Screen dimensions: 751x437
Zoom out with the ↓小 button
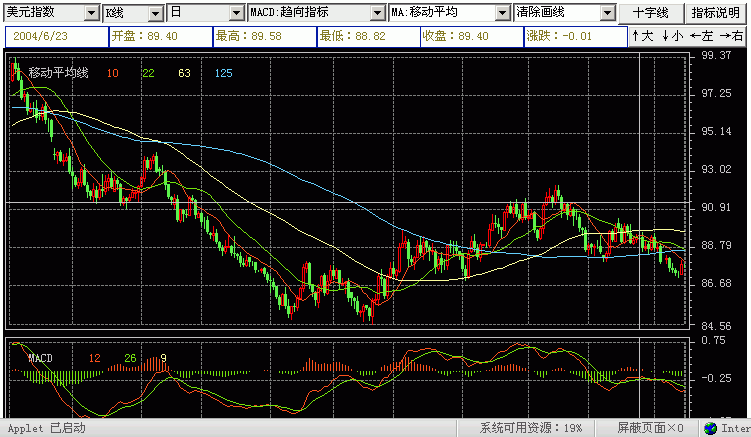(x=672, y=36)
